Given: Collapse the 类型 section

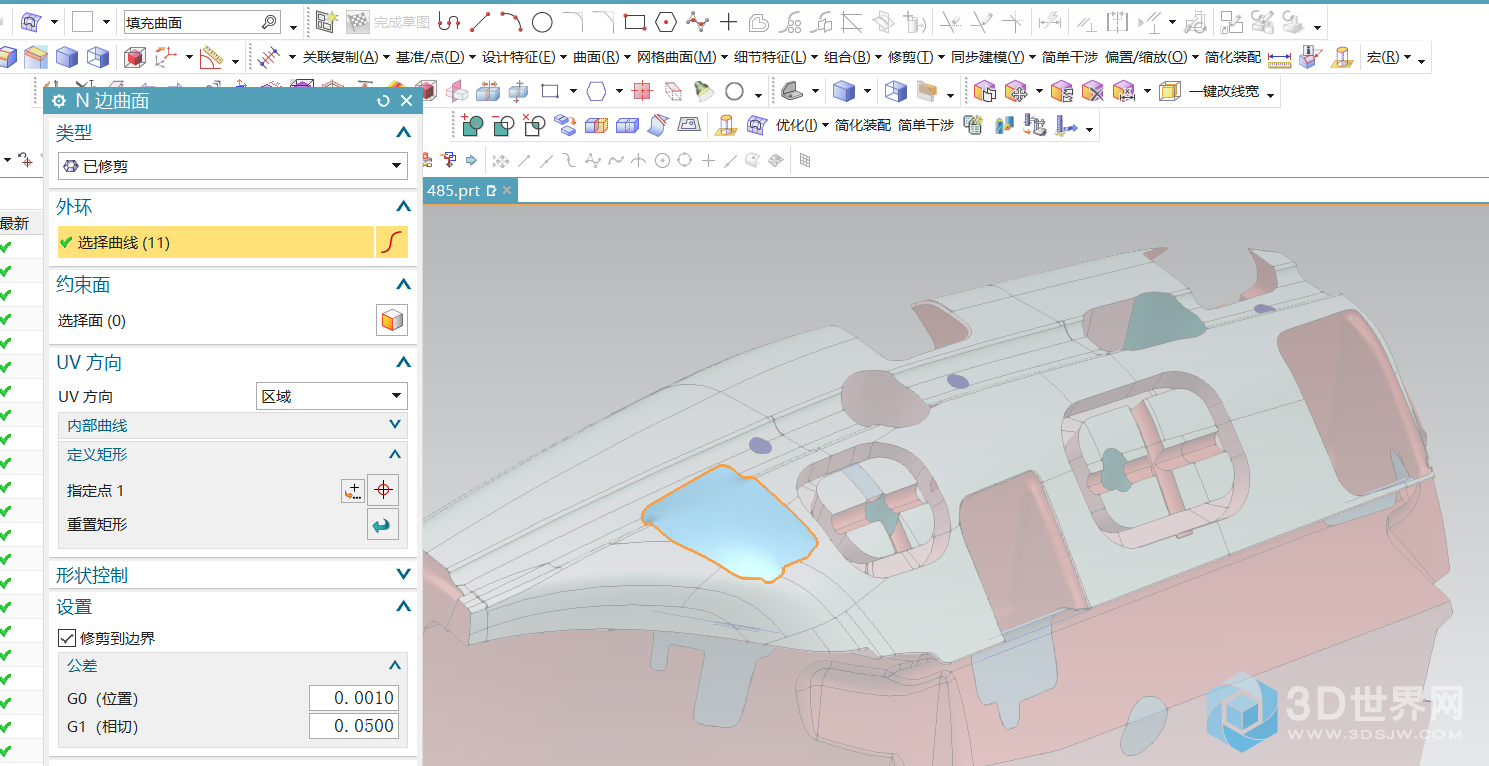Looking at the screenshot, I should (403, 132).
